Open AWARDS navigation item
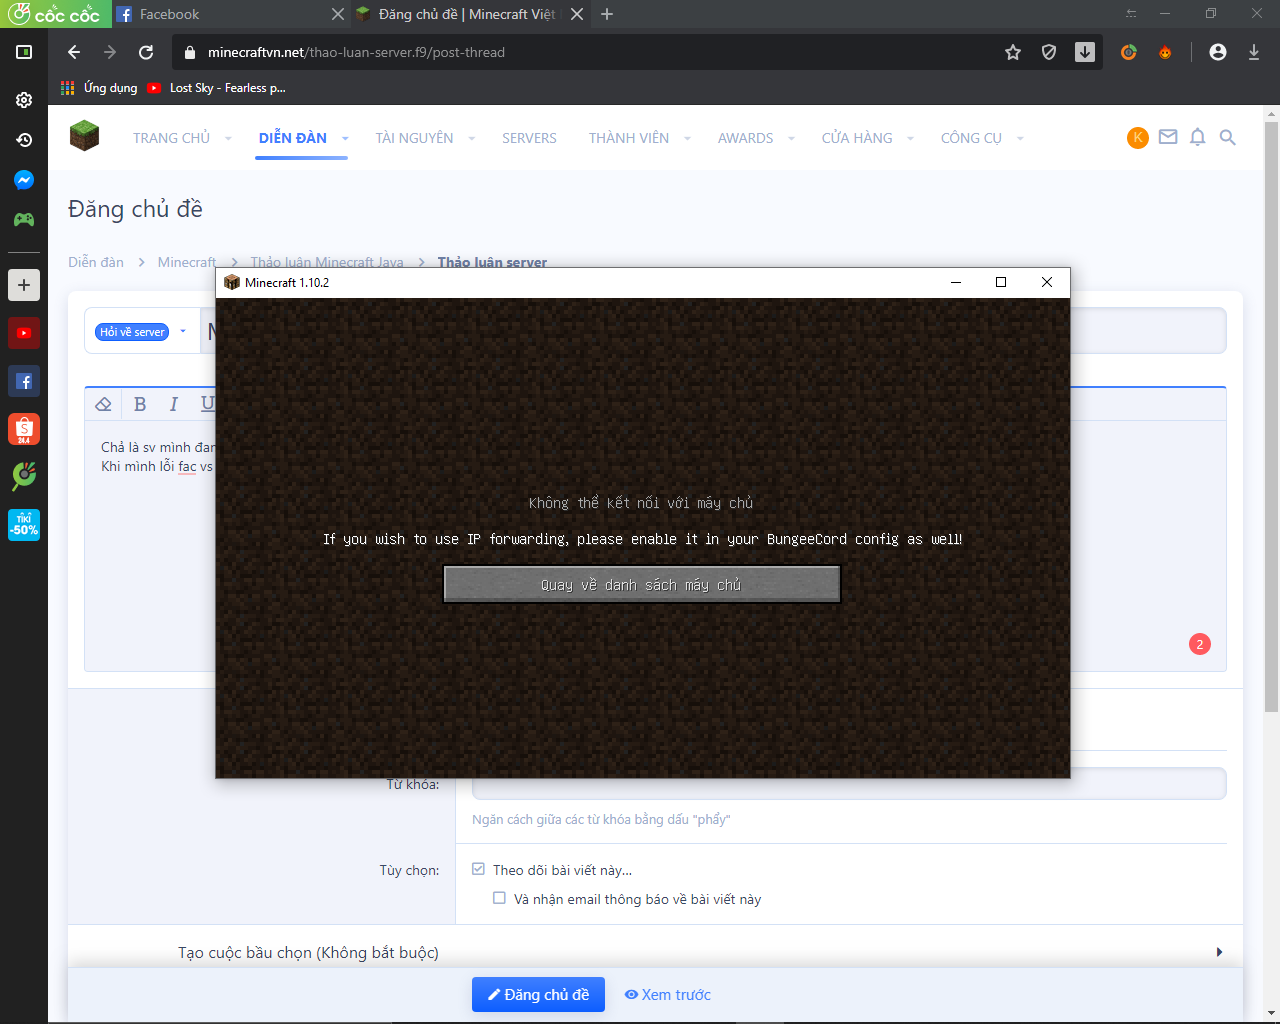Image resolution: width=1280 pixels, height=1024 pixels. tap(745, 138)
